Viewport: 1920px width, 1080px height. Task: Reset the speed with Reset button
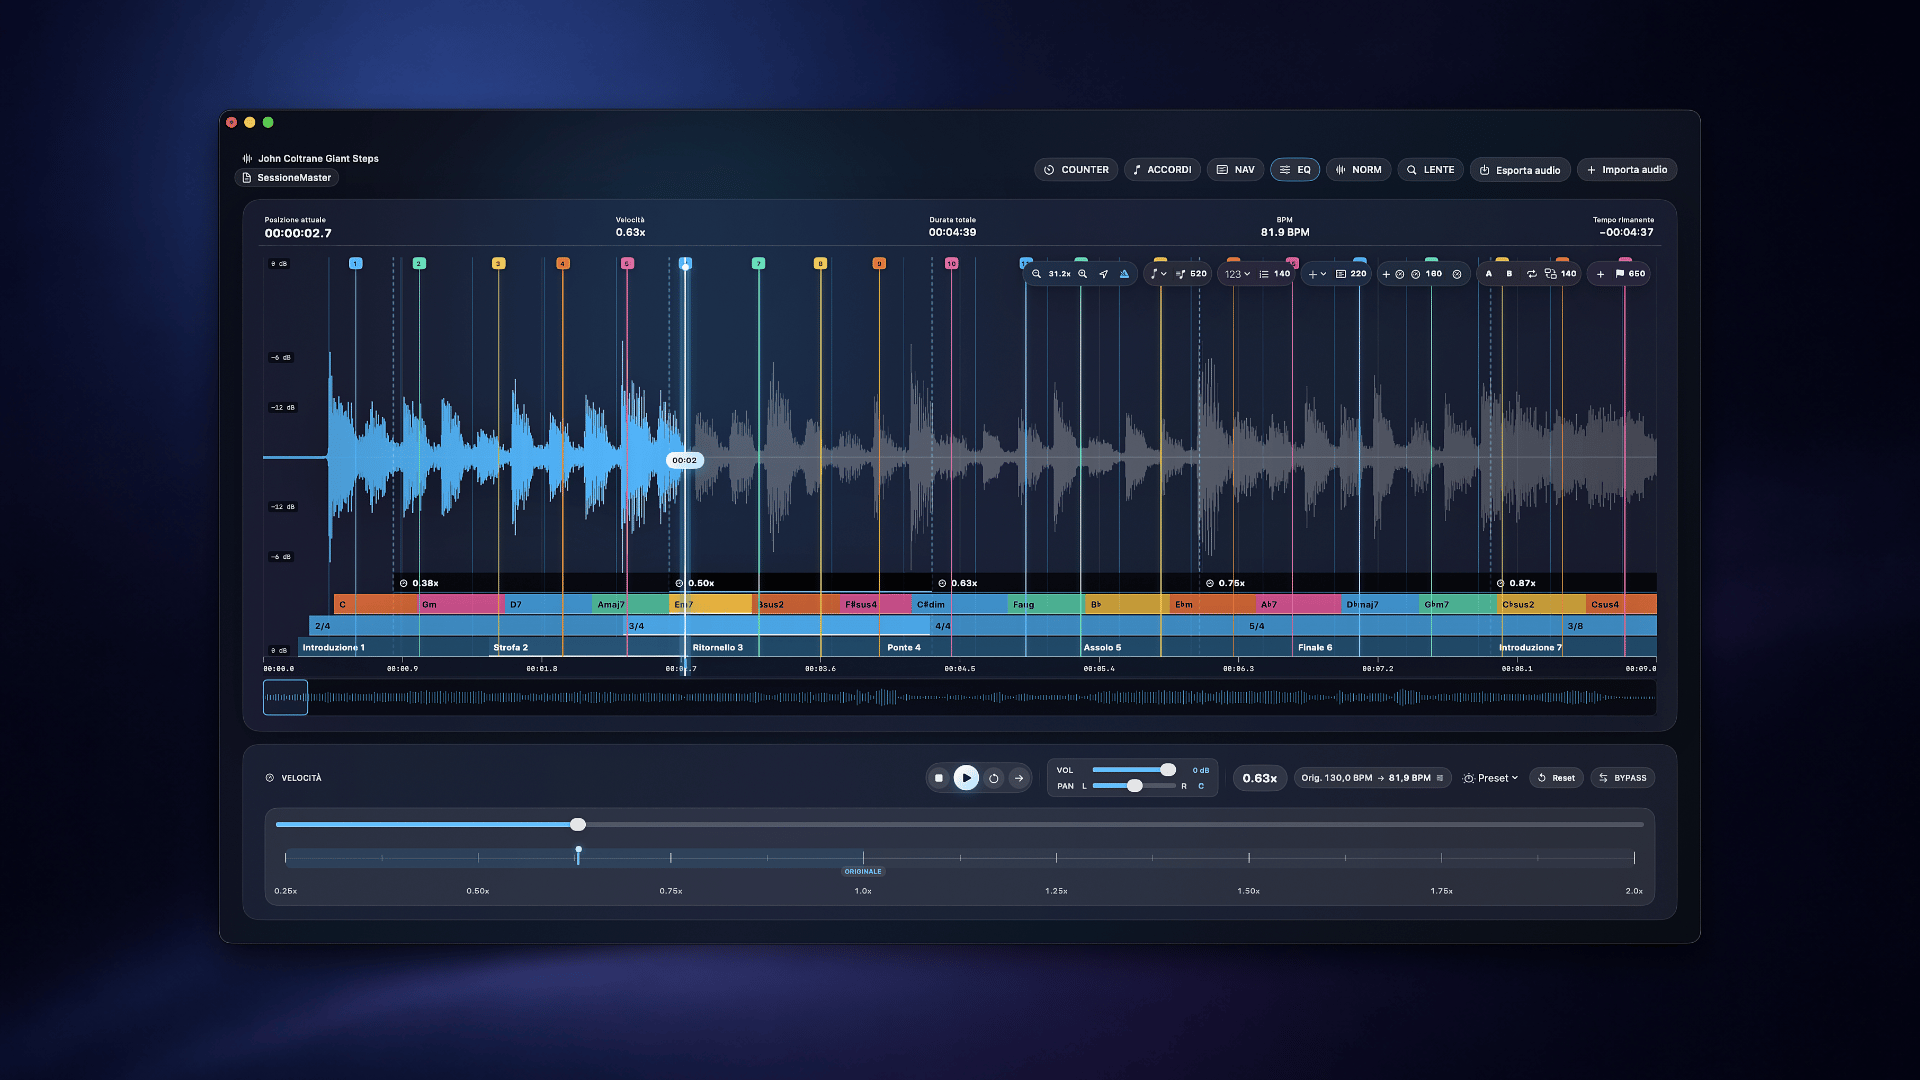click(x=1556, y=778)
